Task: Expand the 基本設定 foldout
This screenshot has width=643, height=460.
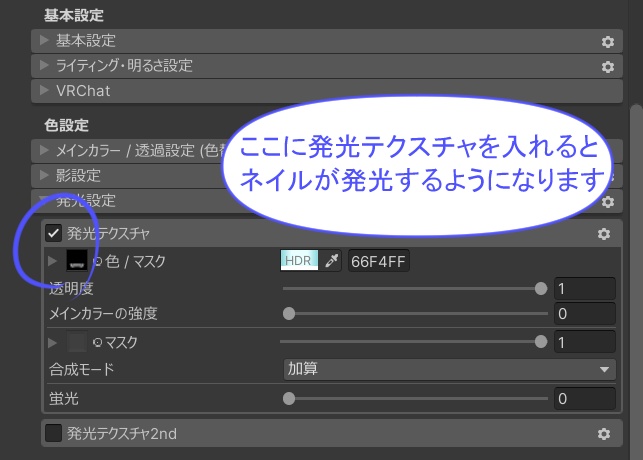Action: point(44,40)
